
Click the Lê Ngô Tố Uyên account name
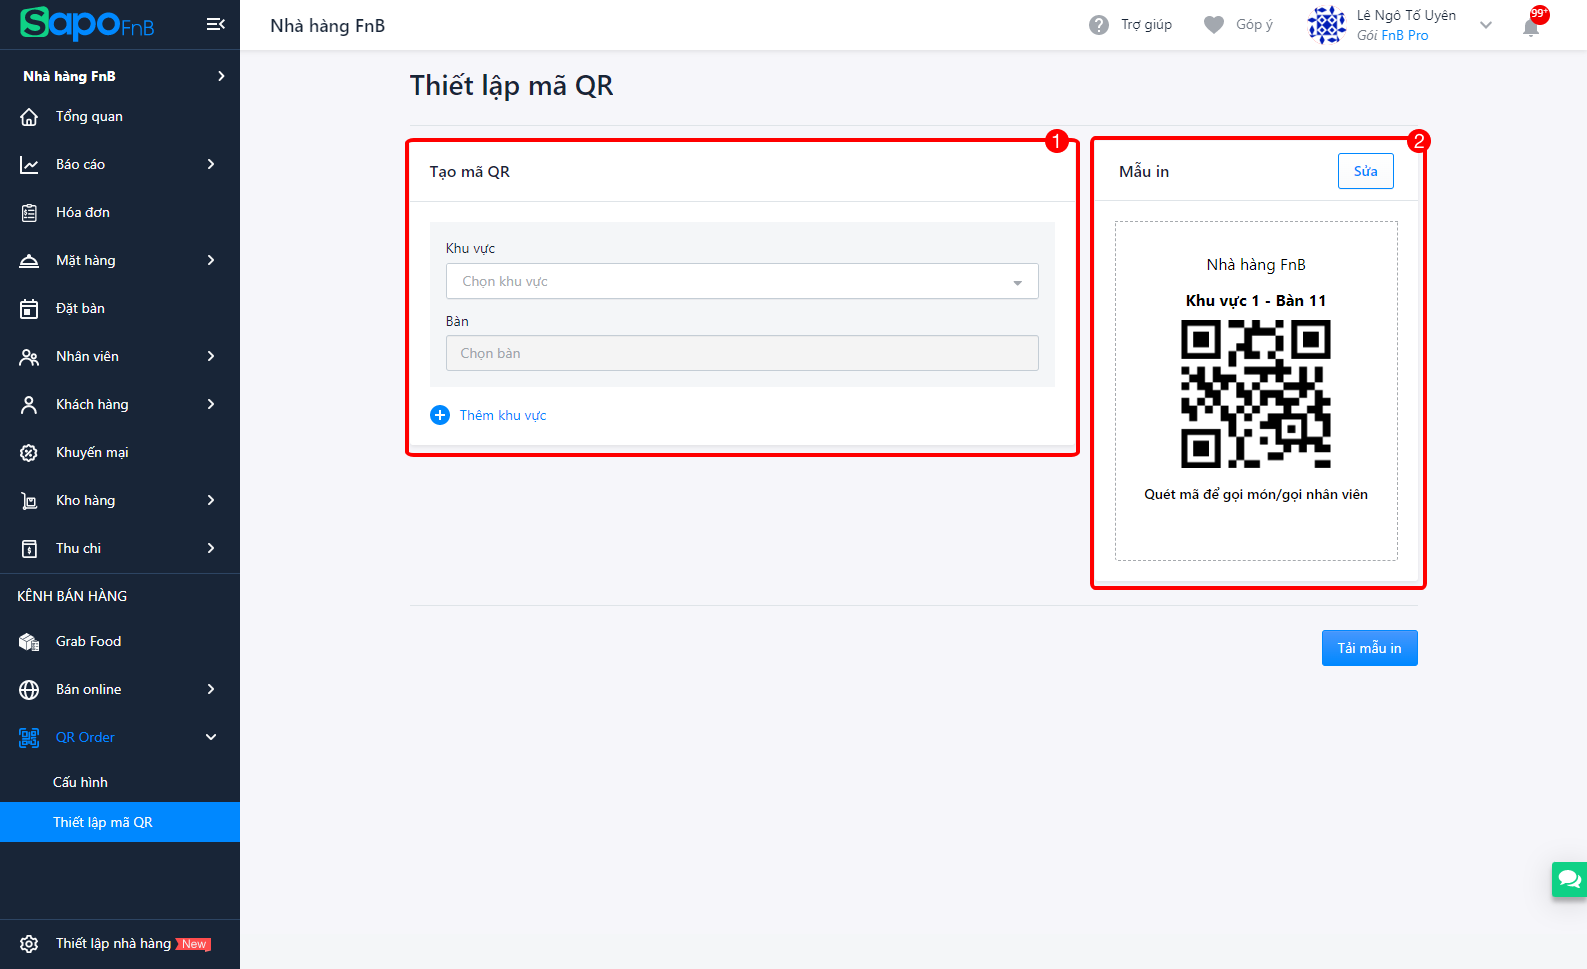1406,16
